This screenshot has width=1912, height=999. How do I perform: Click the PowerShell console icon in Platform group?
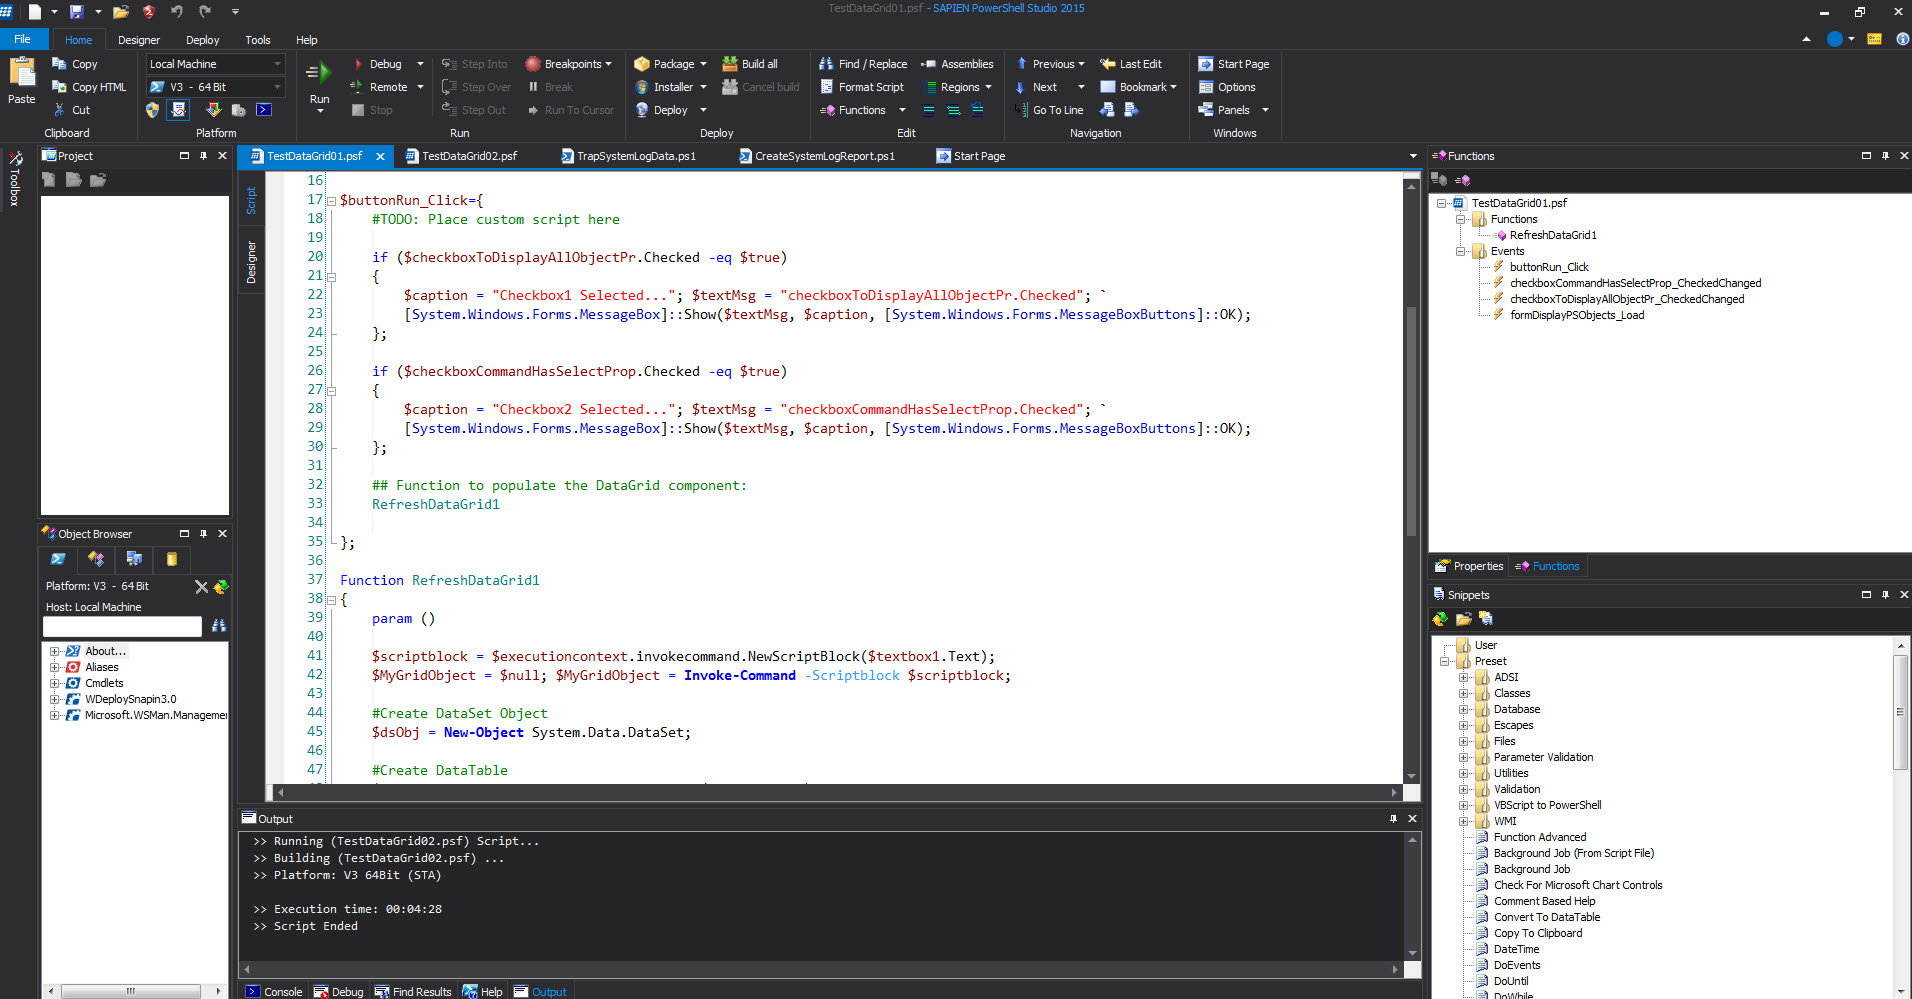coord(264,110)
